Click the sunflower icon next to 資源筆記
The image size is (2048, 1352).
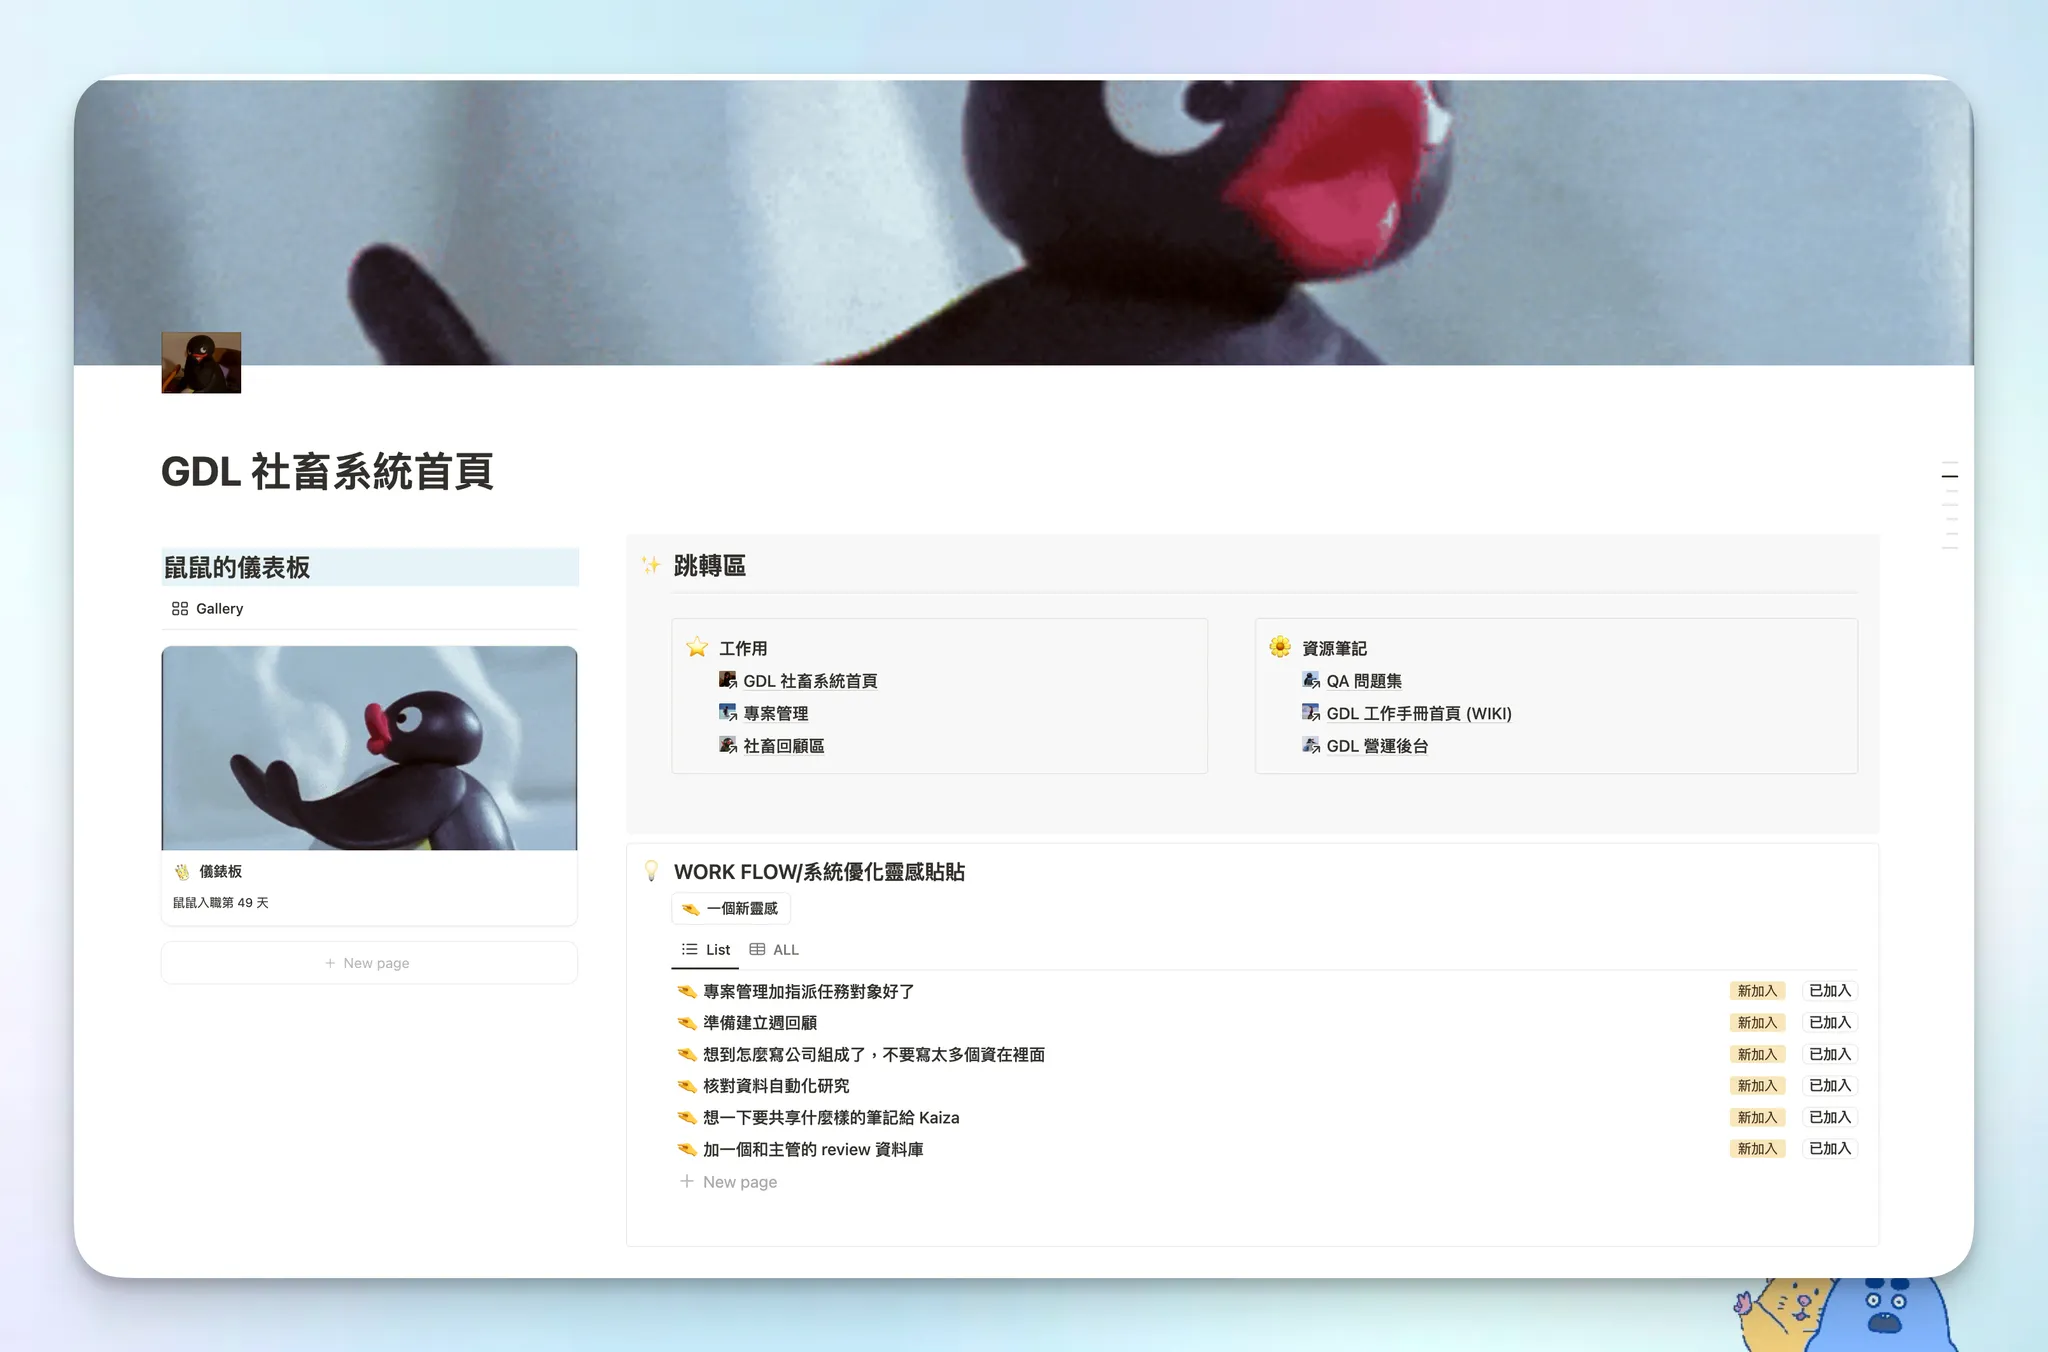coord(1280,647)
